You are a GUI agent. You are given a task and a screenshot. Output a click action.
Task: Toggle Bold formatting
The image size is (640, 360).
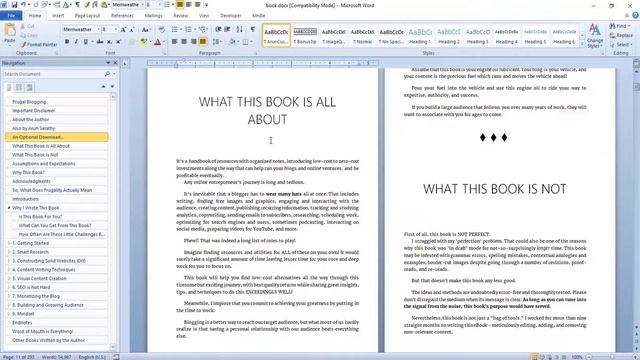pyautogui.click(x=67, y=42)
